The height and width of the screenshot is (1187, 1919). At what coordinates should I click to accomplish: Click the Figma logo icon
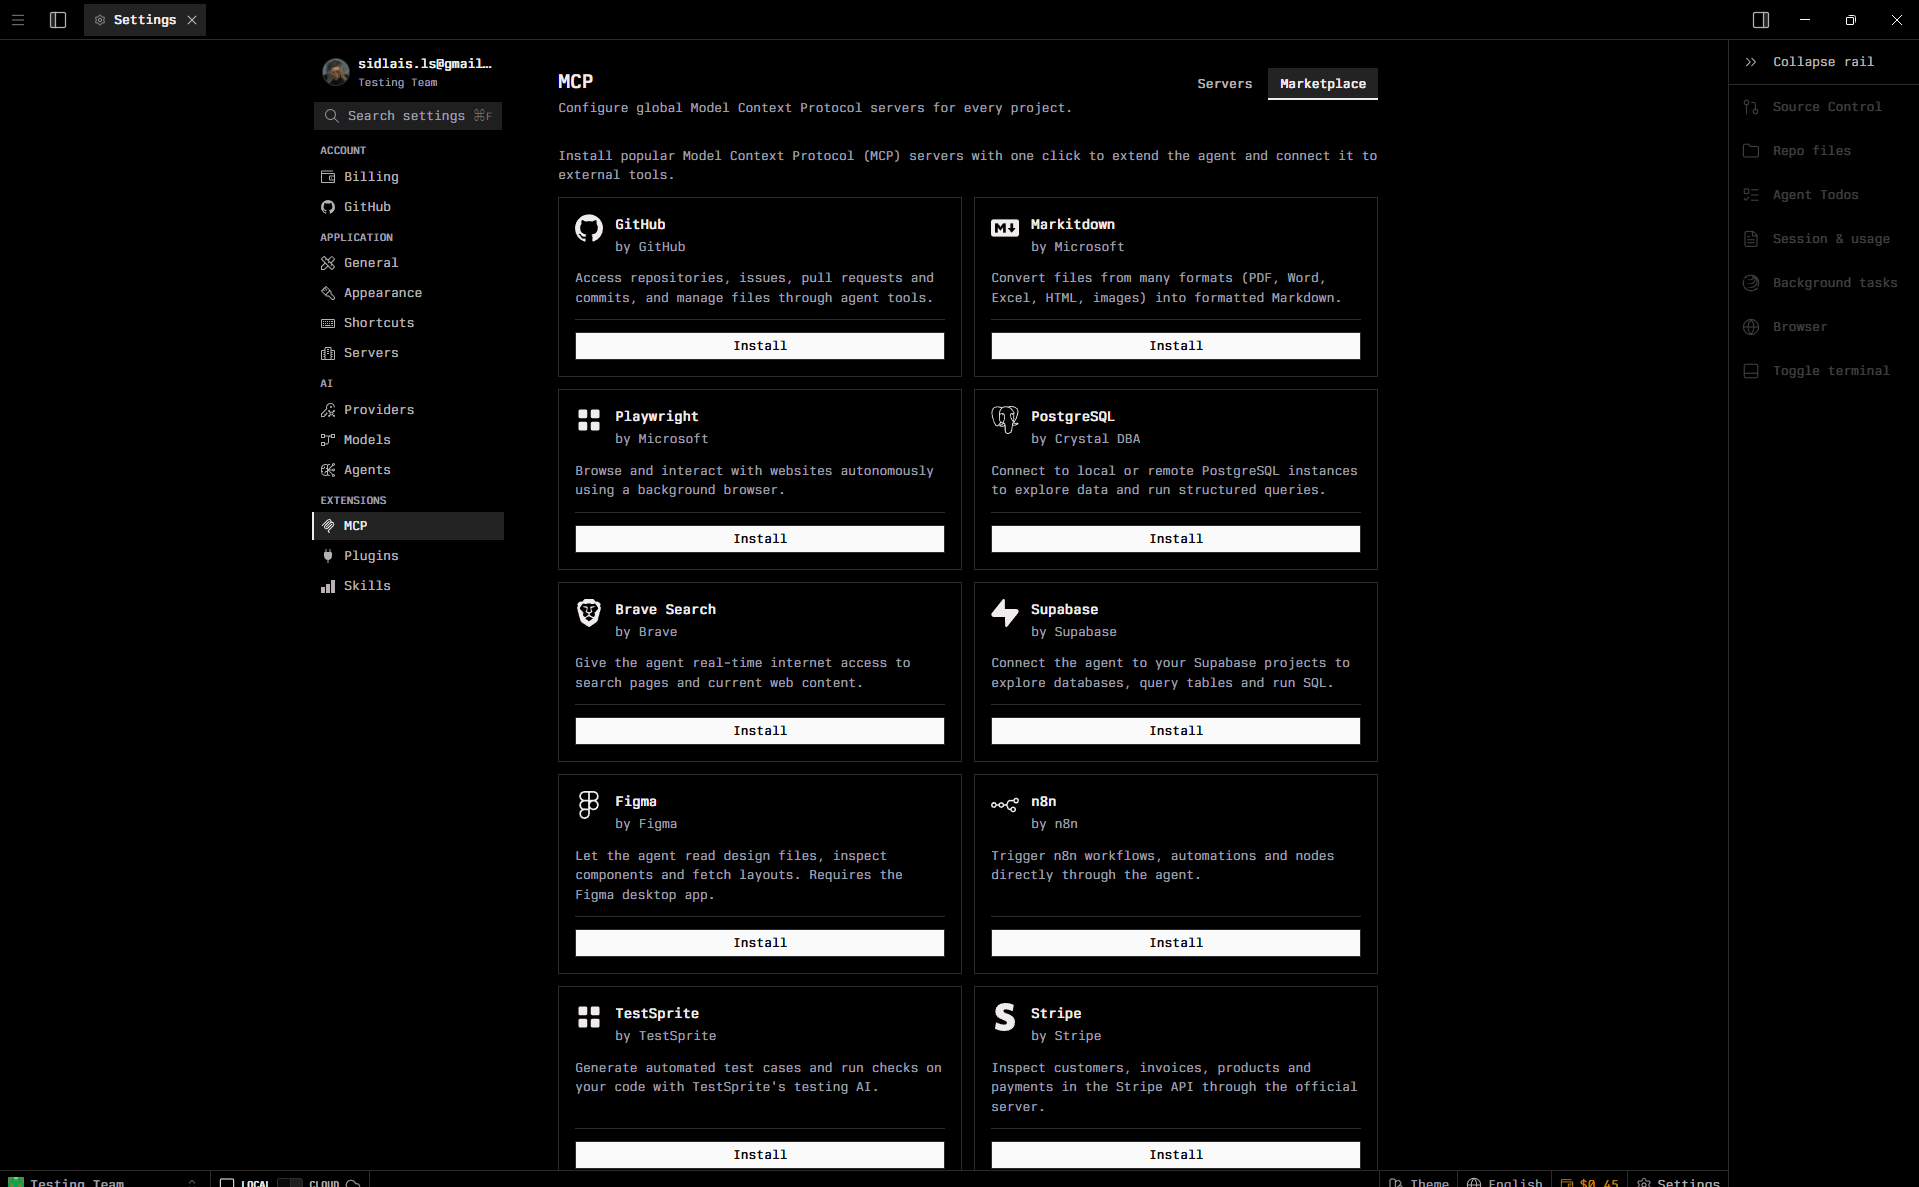(x=589, y=805)
